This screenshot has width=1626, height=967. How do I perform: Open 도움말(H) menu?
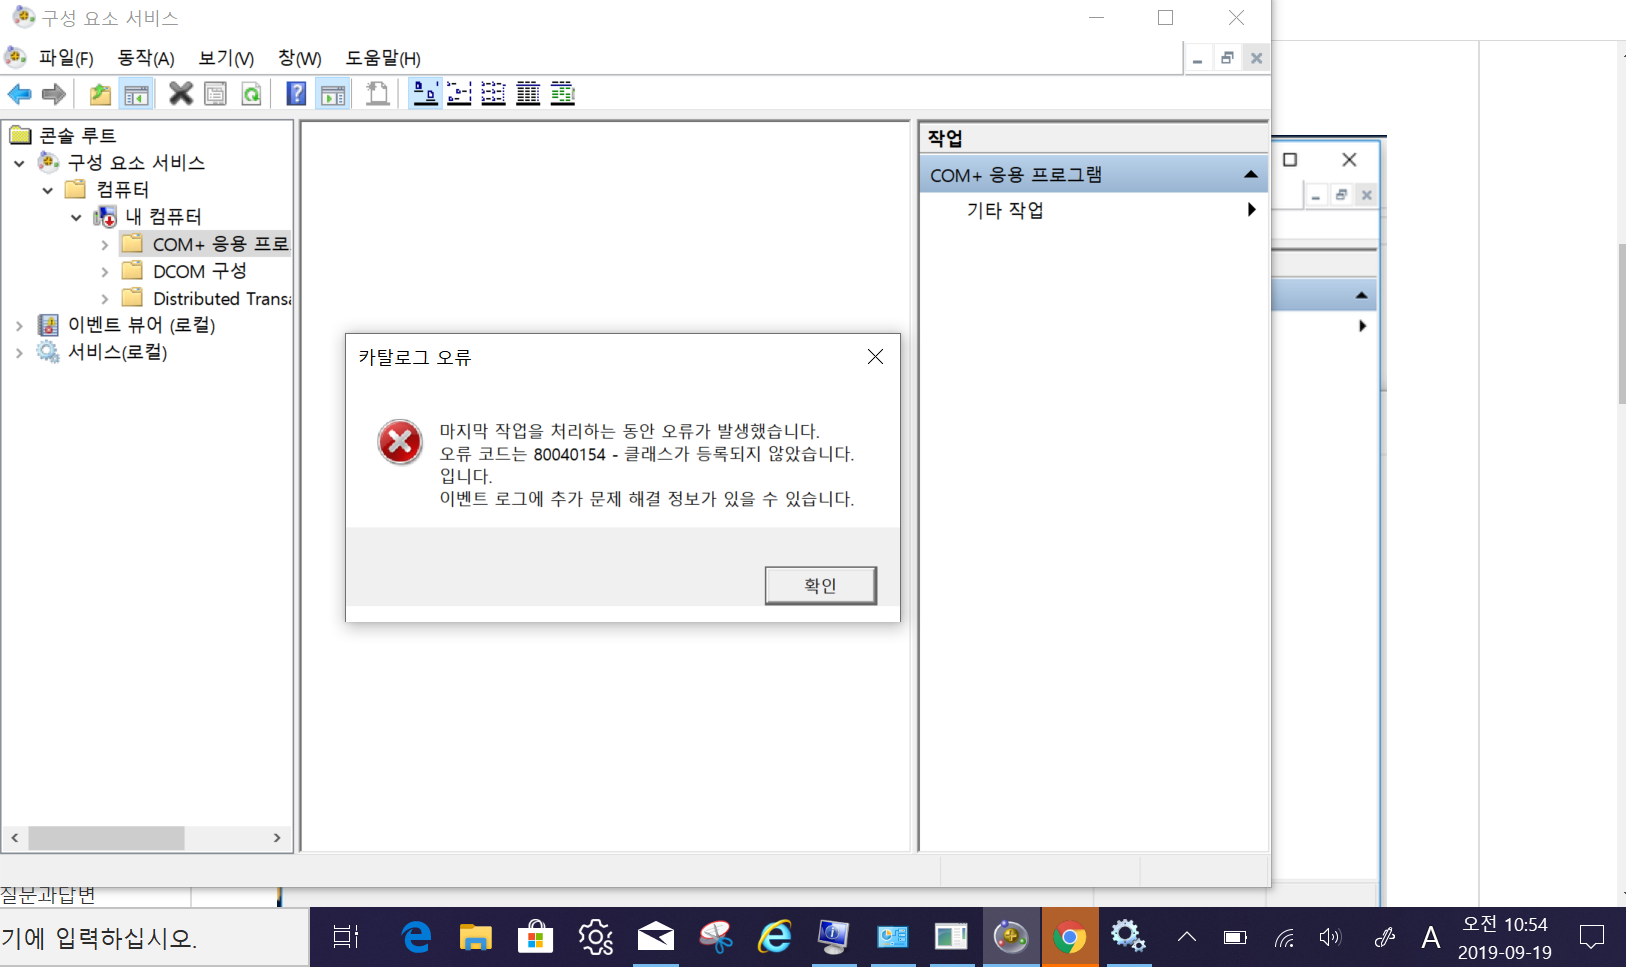[383, 58]
